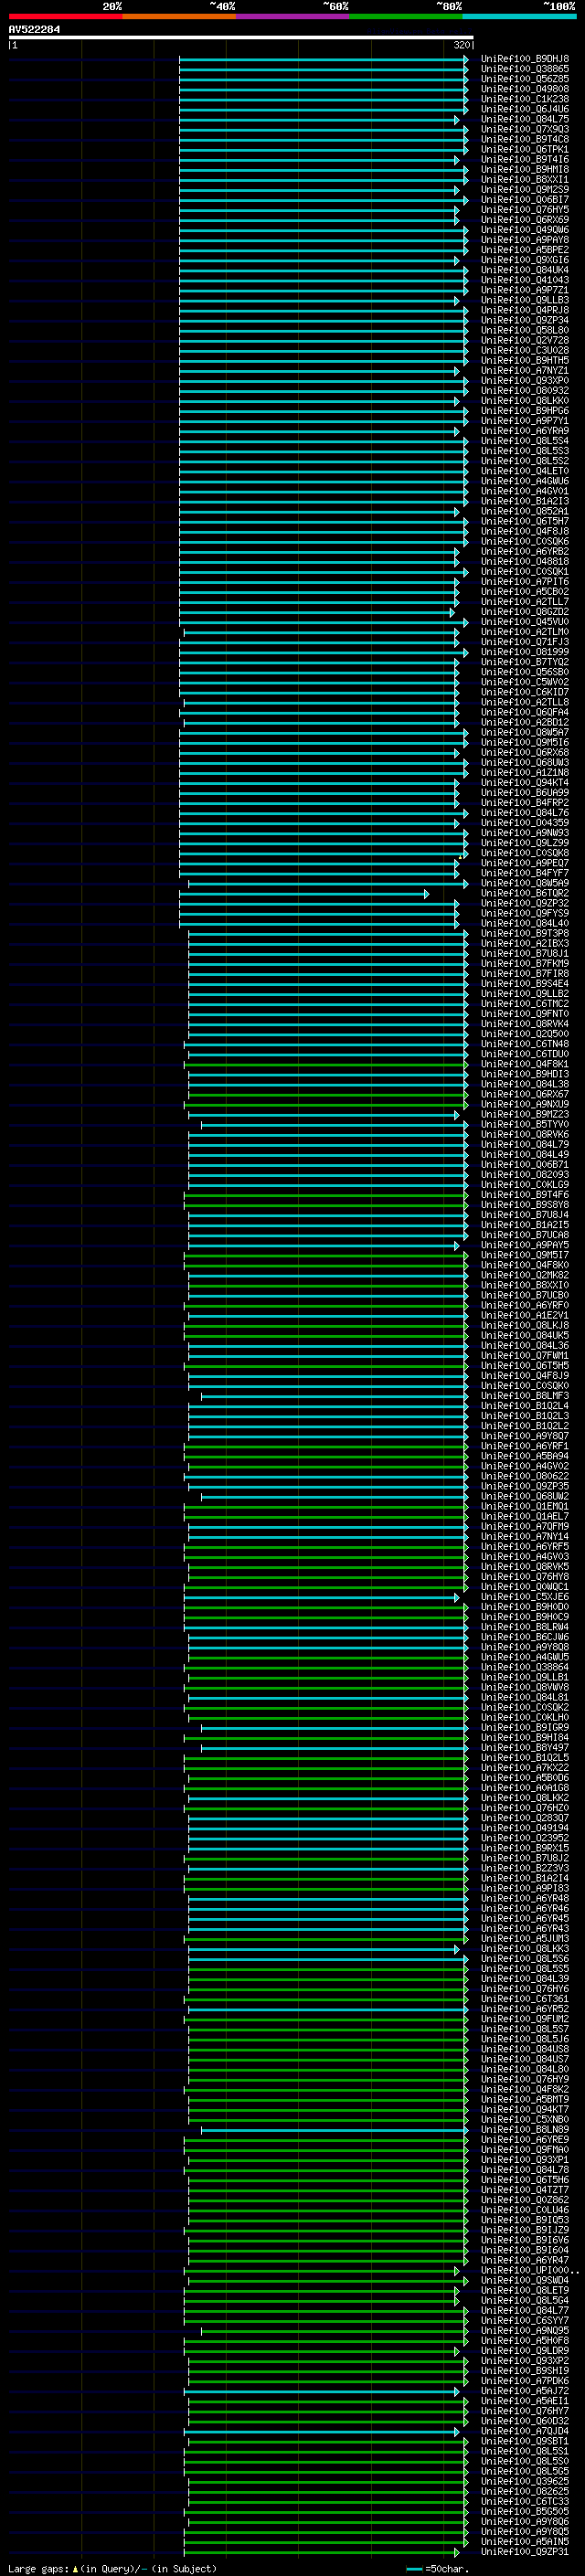
Task: Click the red ~20% identity legend bar
Action: click(x=66, y=16)
